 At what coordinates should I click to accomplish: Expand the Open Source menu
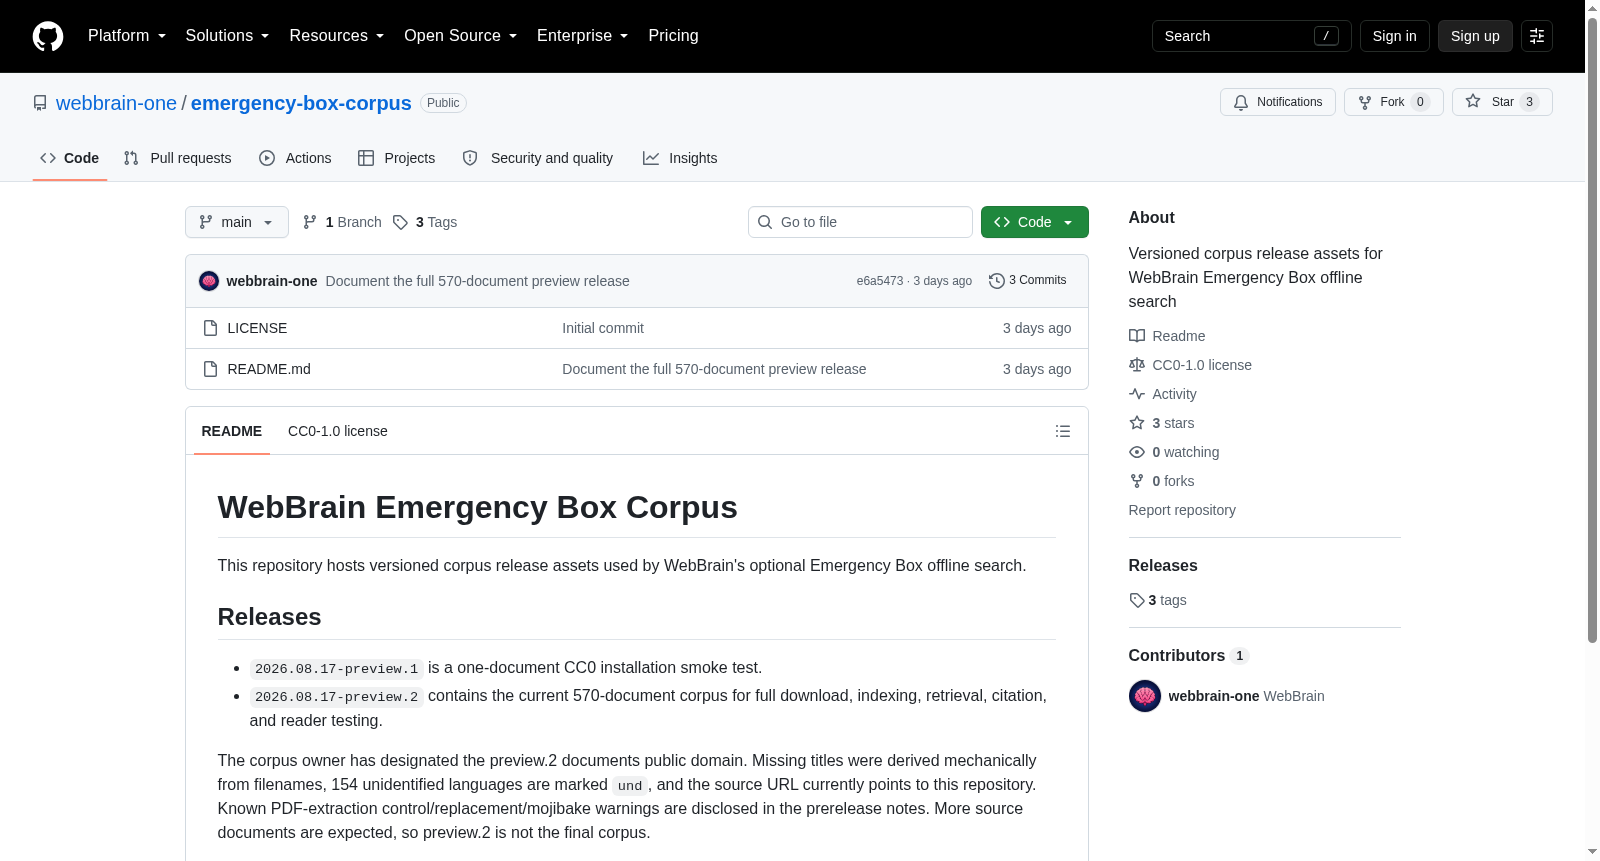[460, 36]
